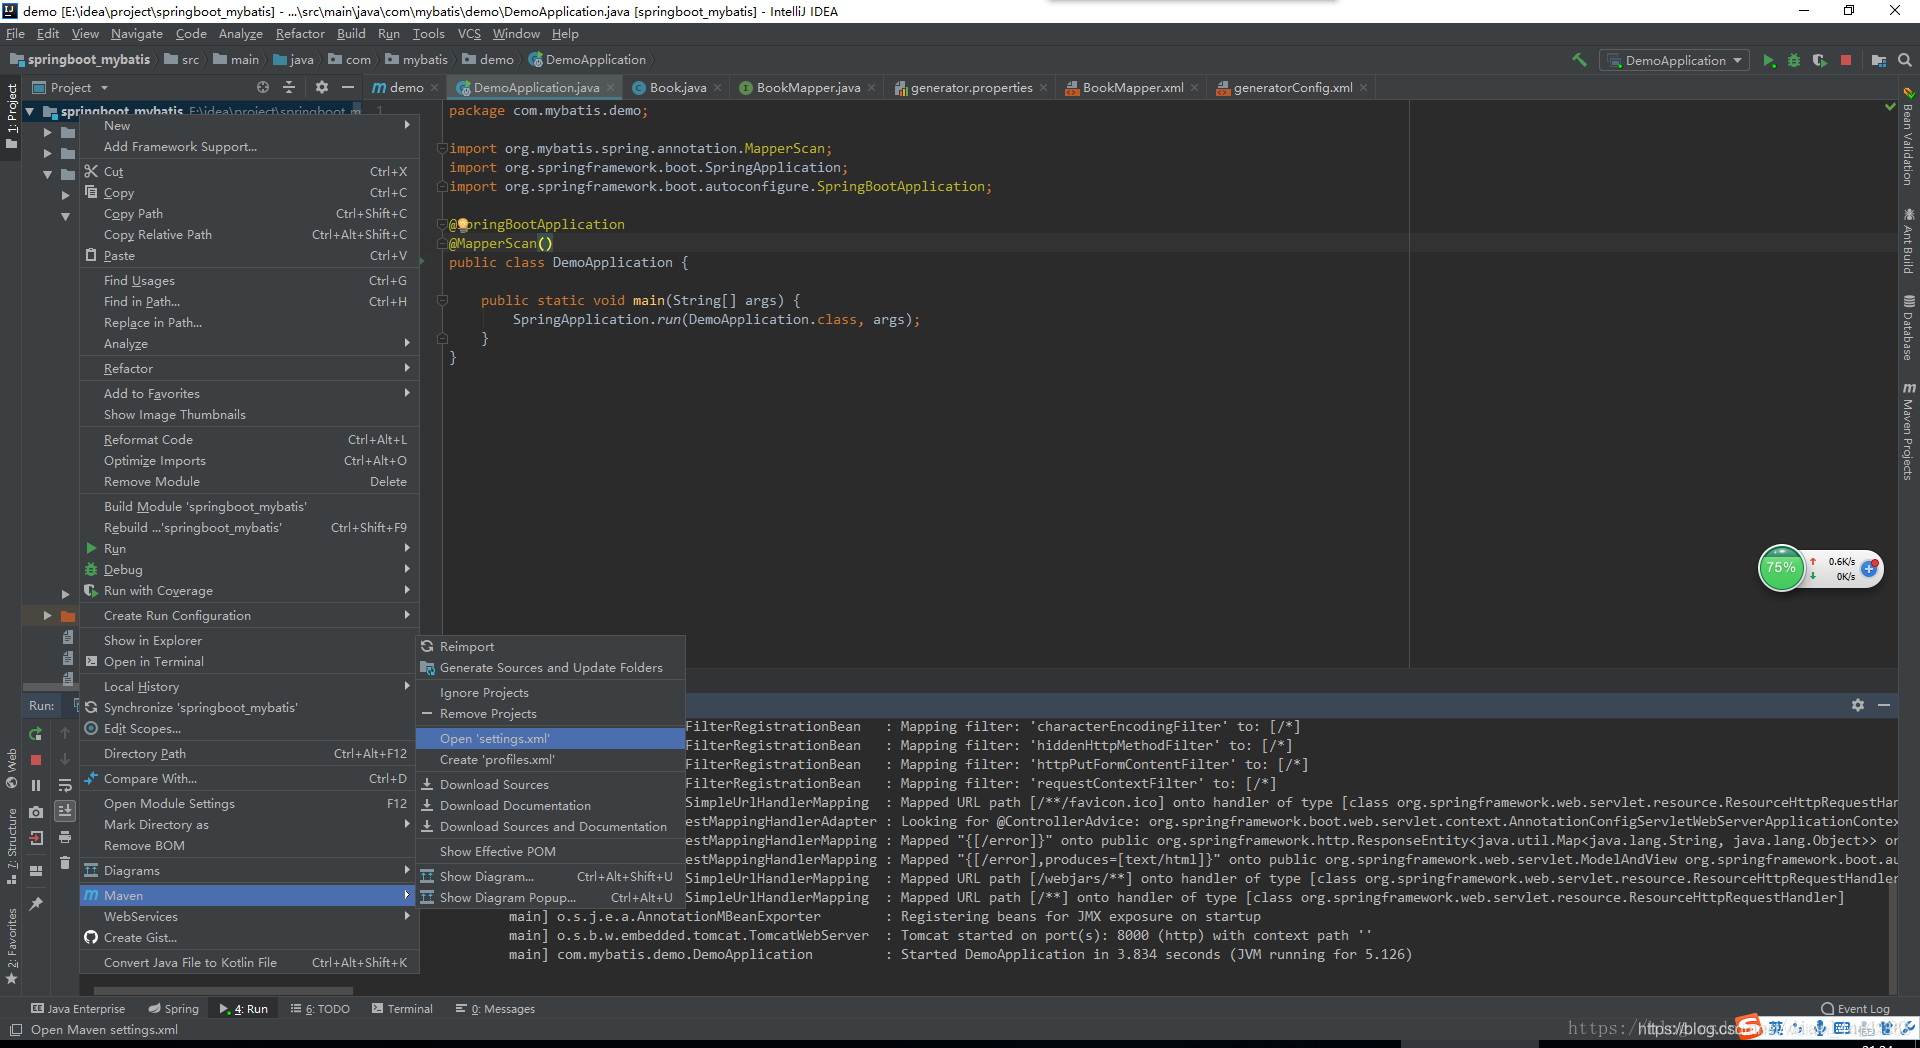Image resolution: width=1920 pixels, height=1048 pixels.
Task: Expand the Local History submenu
Action: click(x=248, y=687)
